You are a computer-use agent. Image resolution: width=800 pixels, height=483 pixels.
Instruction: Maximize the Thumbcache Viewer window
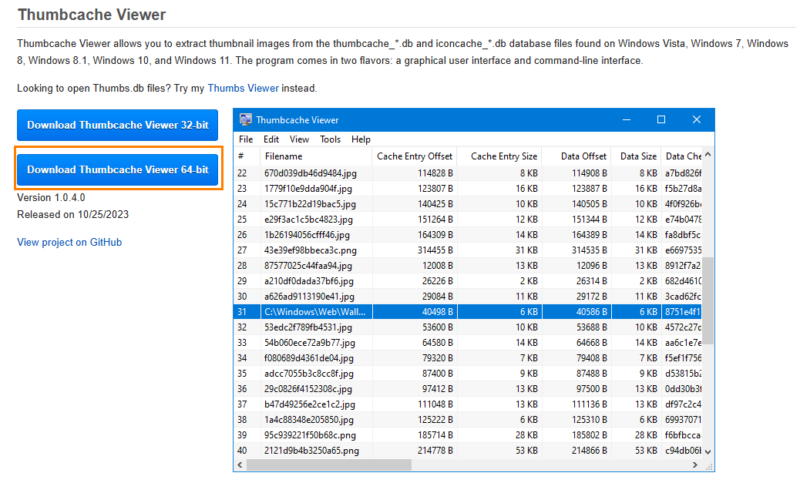coord(661,120)
